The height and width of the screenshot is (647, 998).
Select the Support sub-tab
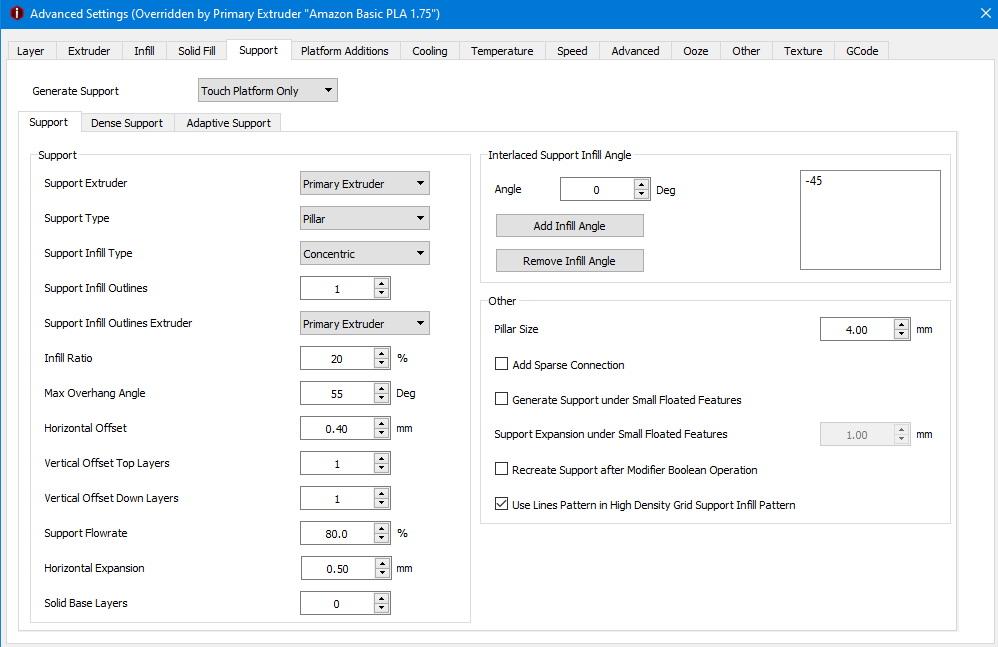click(49, 122)
